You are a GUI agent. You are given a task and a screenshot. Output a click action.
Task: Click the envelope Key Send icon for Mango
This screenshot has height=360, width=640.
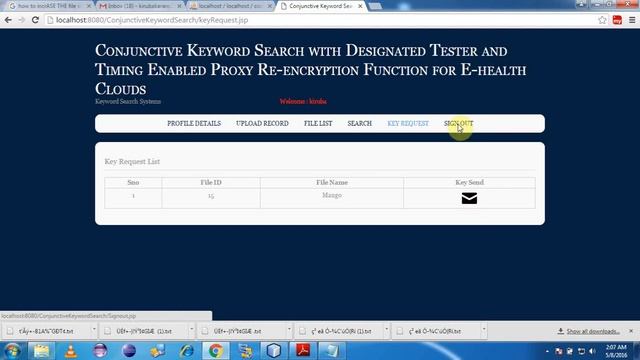point(469,198)
